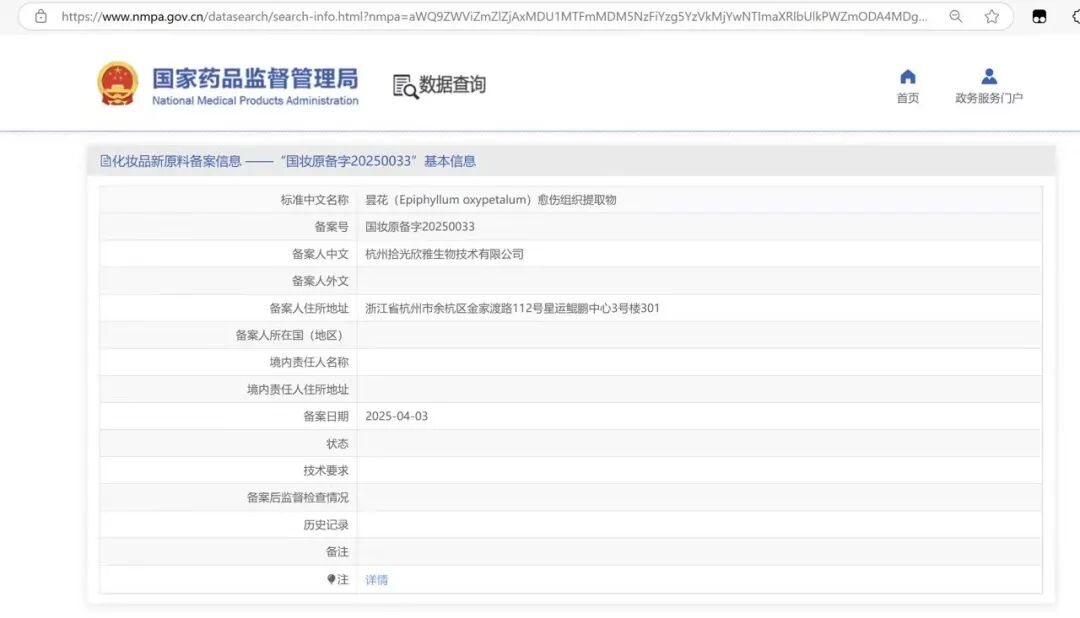Viewport: 1080px width, 618px height.
Task: Open the 详情 link
Action: point(376,580)
